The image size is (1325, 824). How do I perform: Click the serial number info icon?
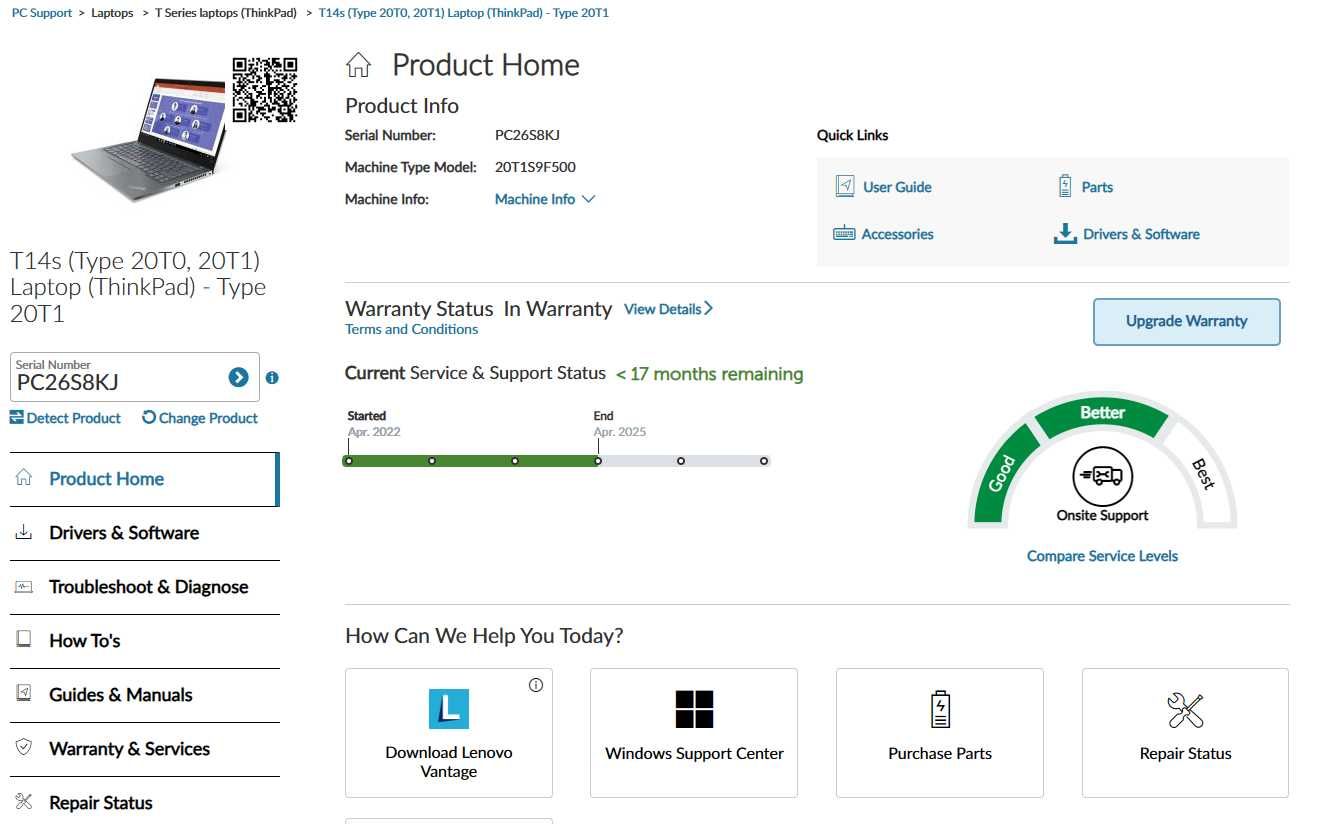coord(272,378)
